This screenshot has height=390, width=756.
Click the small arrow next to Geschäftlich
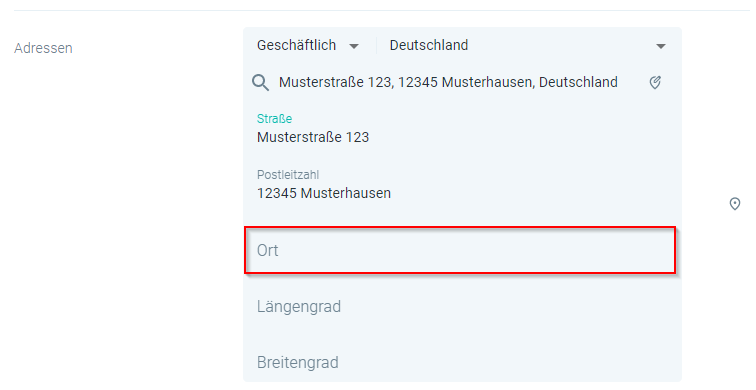coord(354,46)
